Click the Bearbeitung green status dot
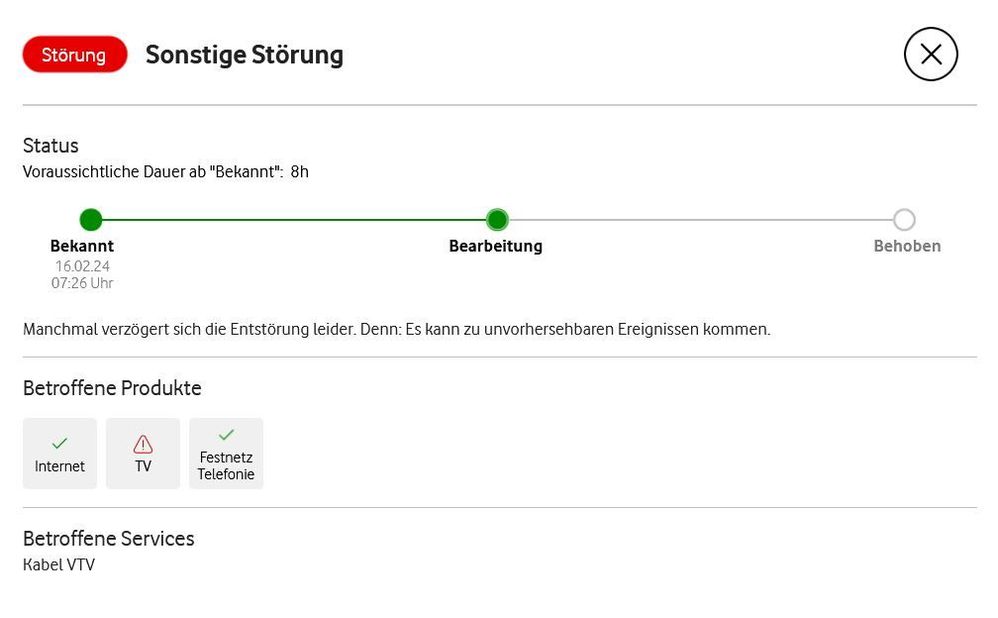Screen dimensions: 998x618 tap(497, 220)
